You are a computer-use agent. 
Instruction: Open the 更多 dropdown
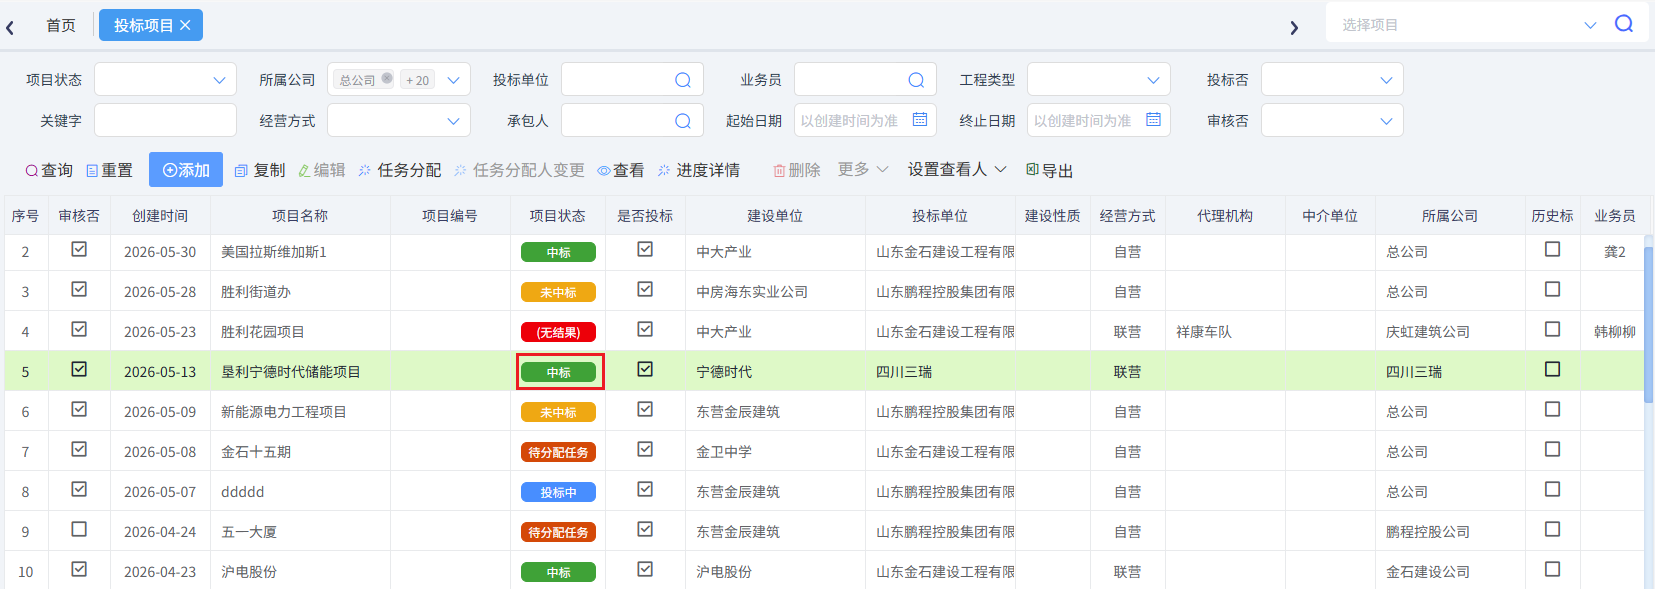(863, 169)
